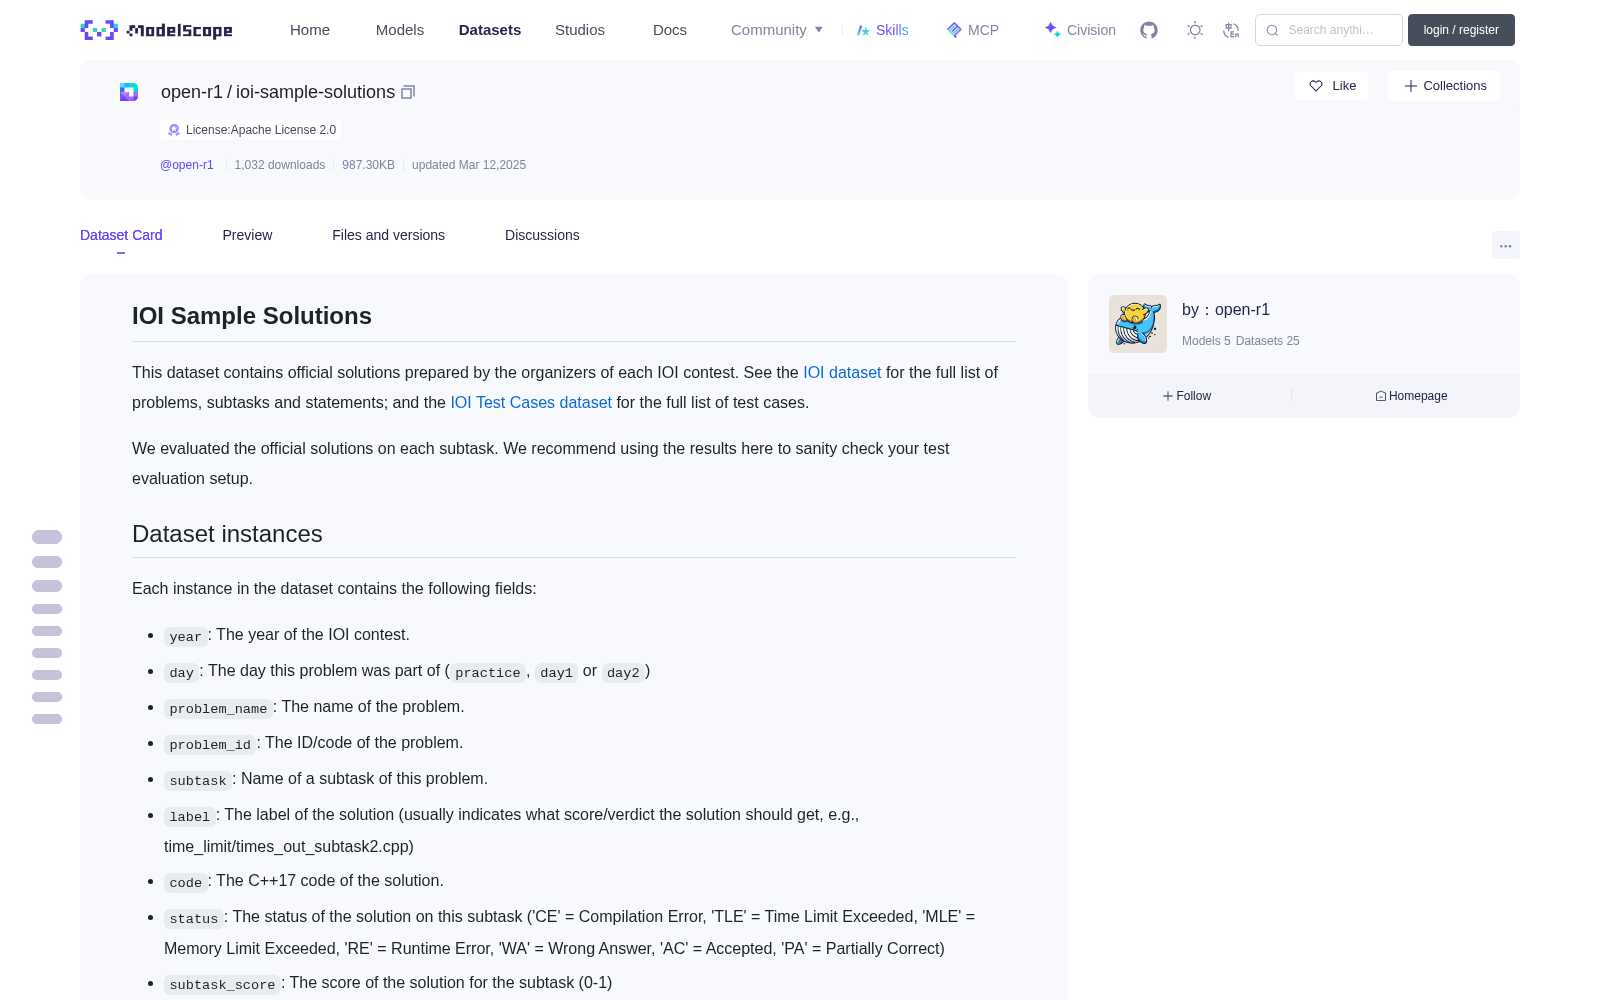Click the open-r1 whale avatar
Image resolution: width=1600 pixels, height=1000 pixels.
1138,324
